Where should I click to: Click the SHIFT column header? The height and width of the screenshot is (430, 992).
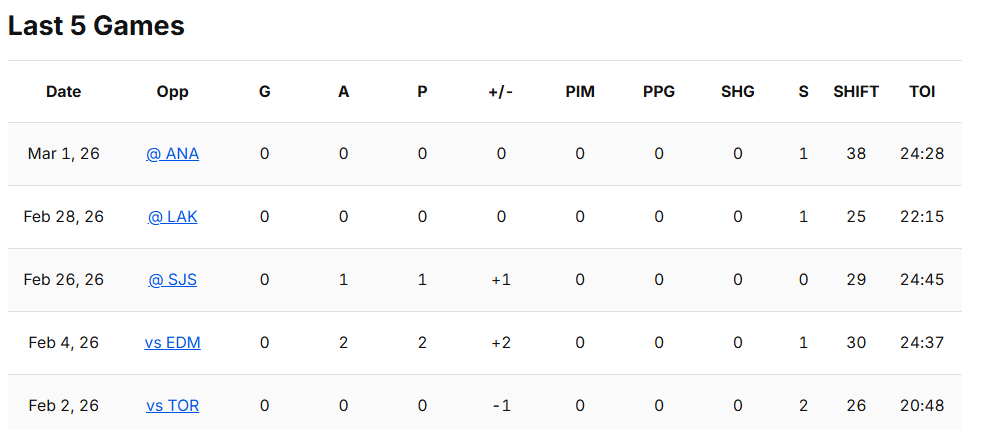click(856, 92)
